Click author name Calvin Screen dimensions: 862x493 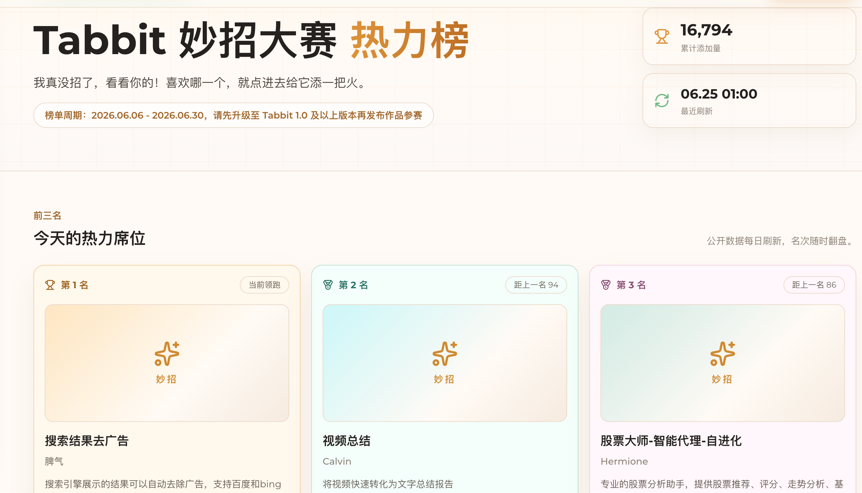pos(337,461)
